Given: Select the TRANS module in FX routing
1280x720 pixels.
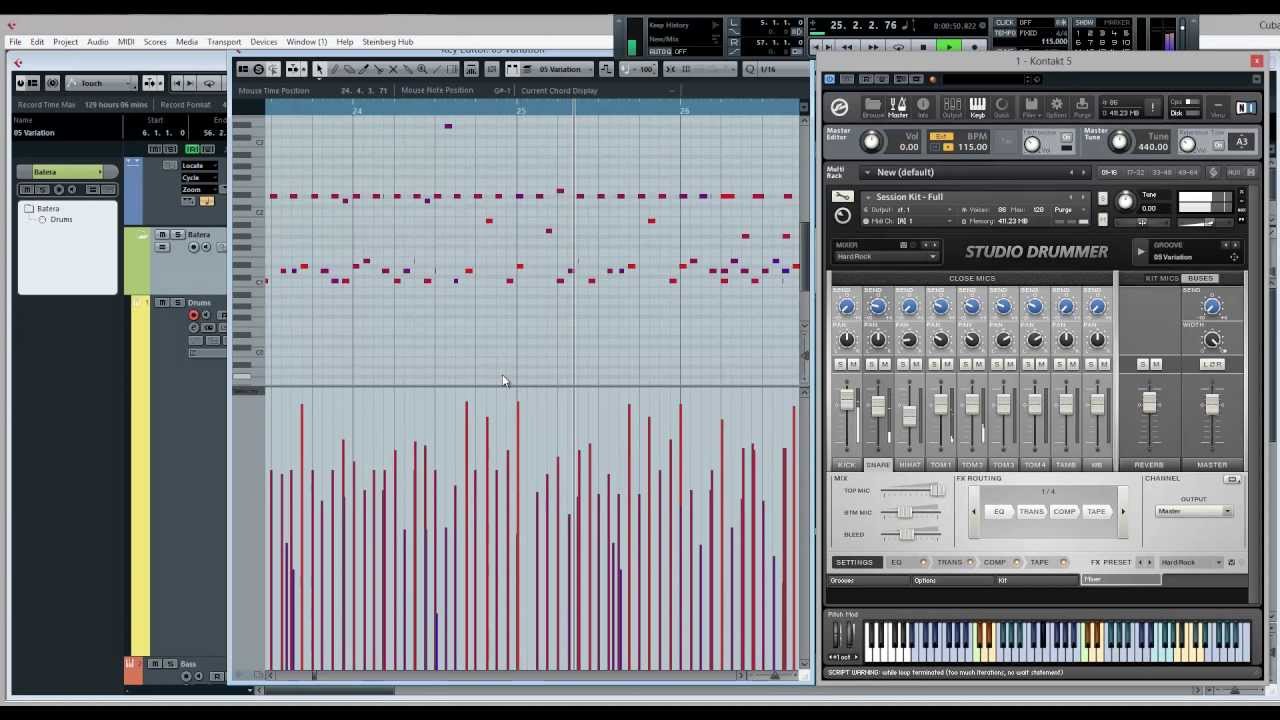Looking at the screenshot, I should (x=1031, y=512).
